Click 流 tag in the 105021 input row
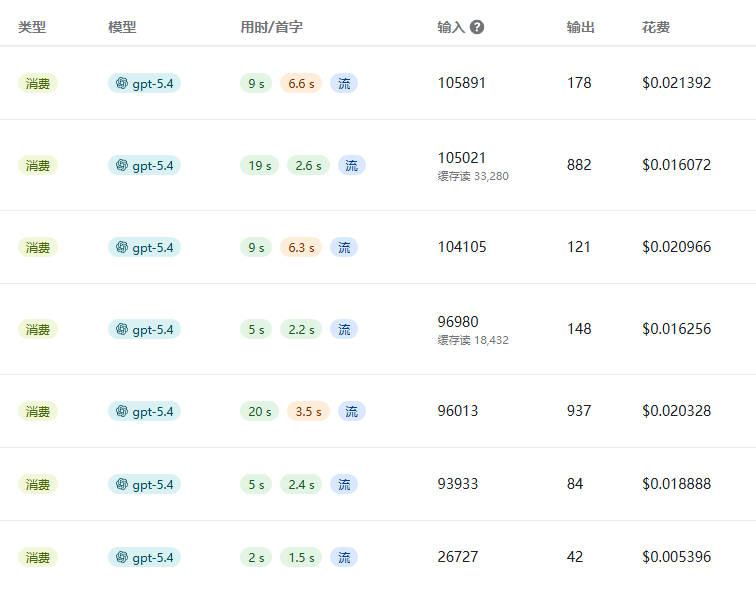This screenshot has width=756, height=605. coord(351,165)
